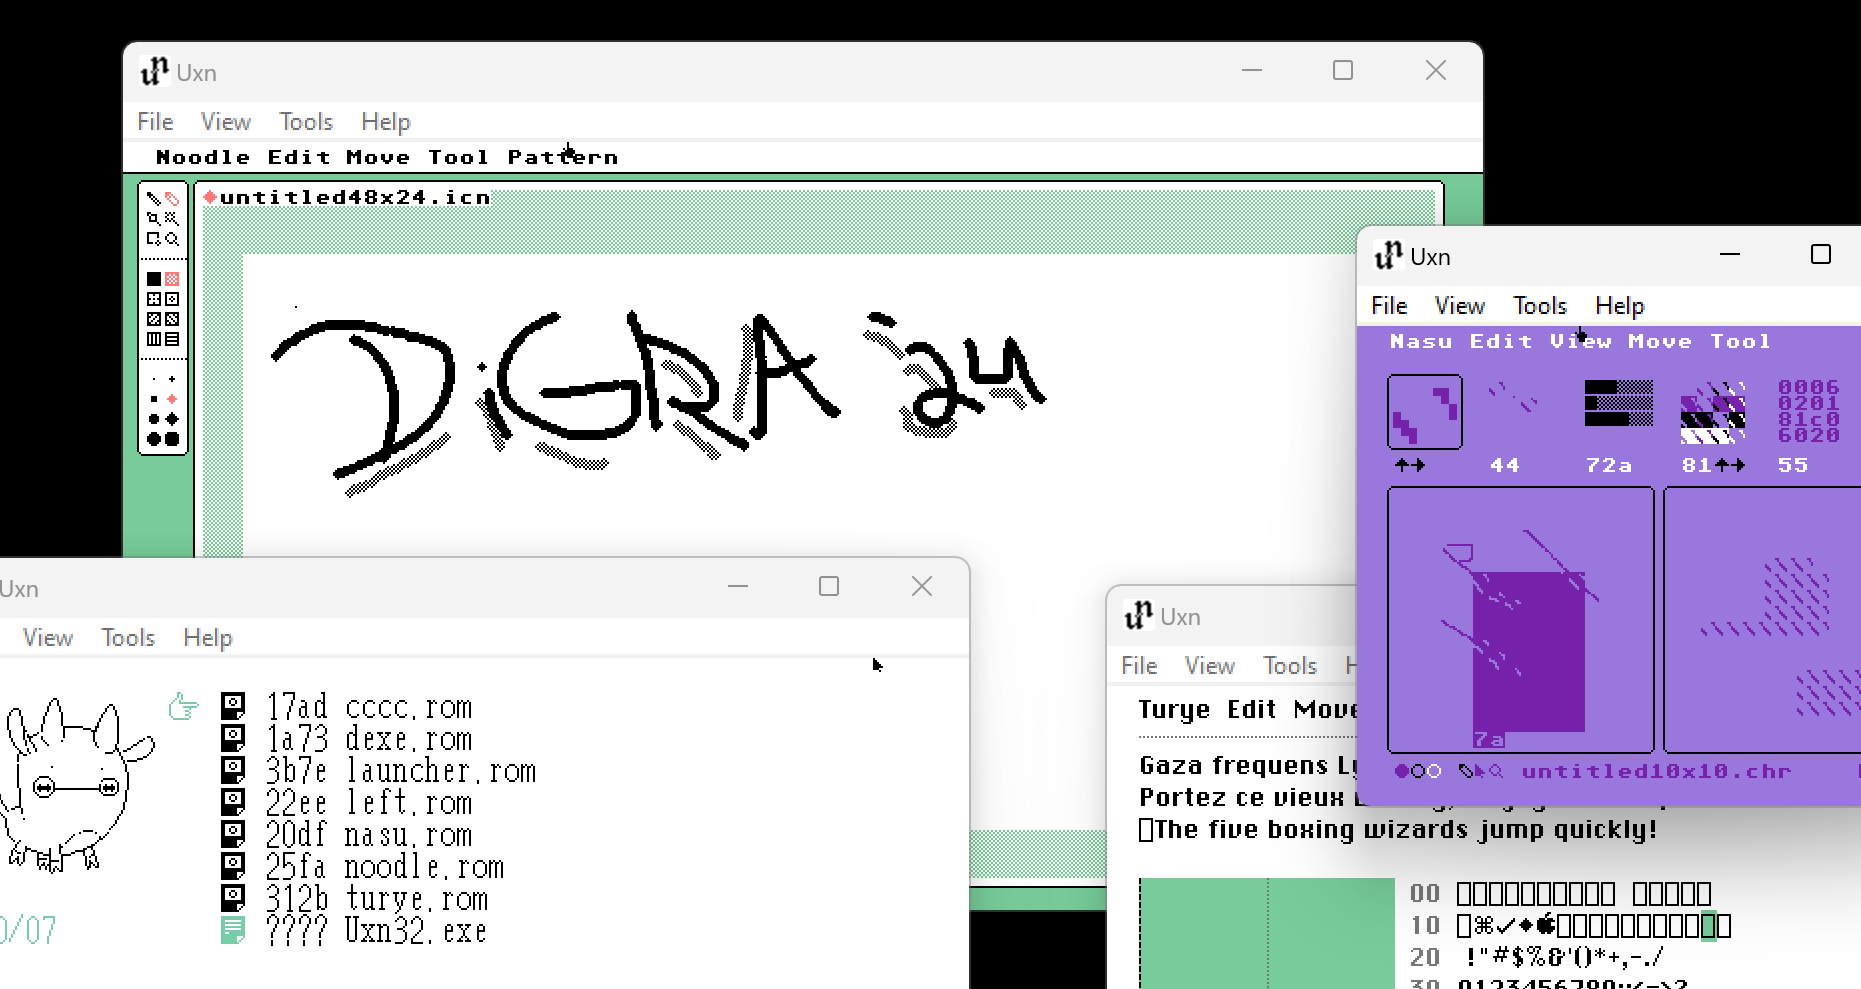This screenshot has height=989, width=1861.
Task: Open Edit menu in Nasu window
Action: [x=1501, y=341]
